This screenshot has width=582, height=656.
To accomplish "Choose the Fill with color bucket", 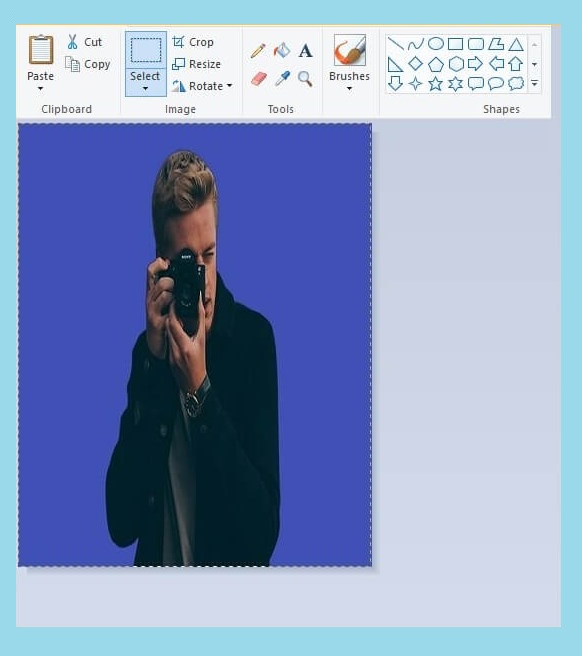I will point(282,51).
